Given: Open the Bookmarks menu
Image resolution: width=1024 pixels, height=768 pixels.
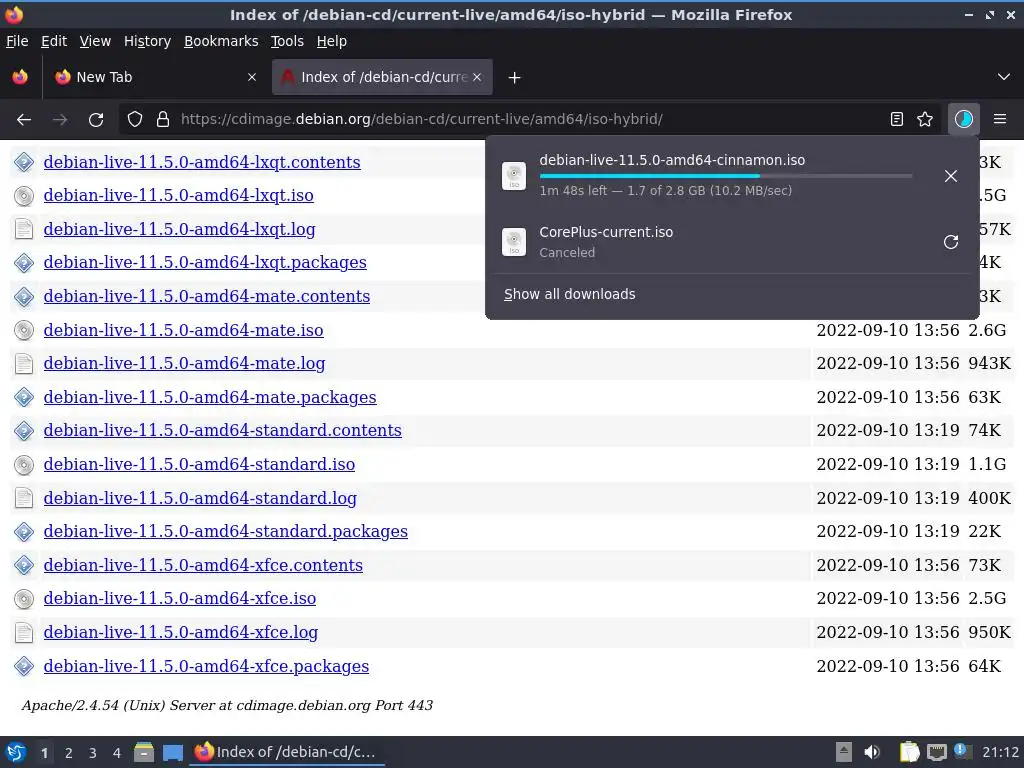Looking at the screenshot, I should click(221, 41).
